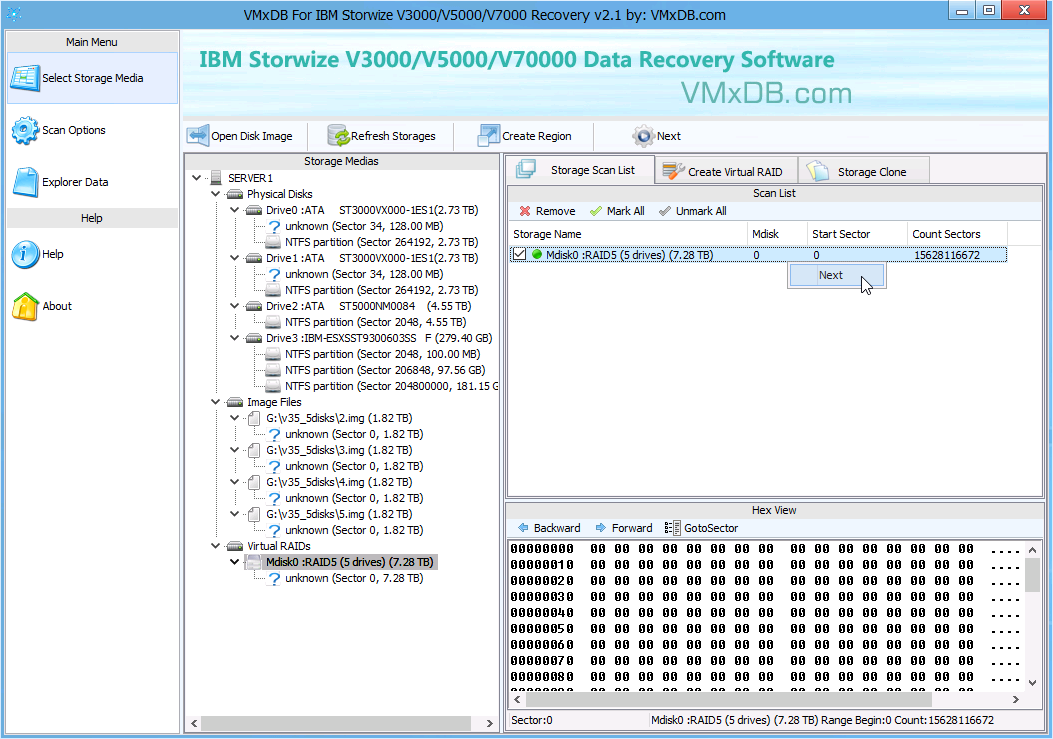Choose Next in the context menu
The image size is (1053, 739).
(x=831, y=275)
